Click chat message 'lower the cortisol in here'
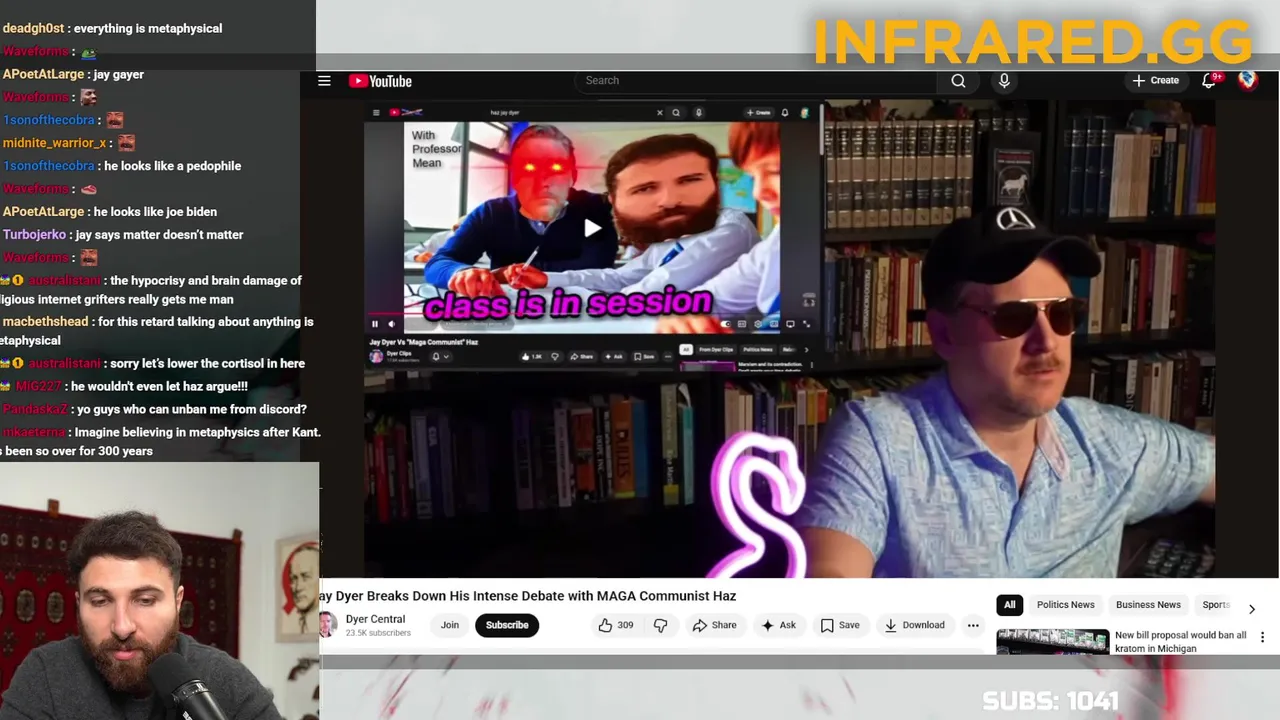The width and height of the screenshot is (1280, 720). pyautogui.click(x=208, y=364)
